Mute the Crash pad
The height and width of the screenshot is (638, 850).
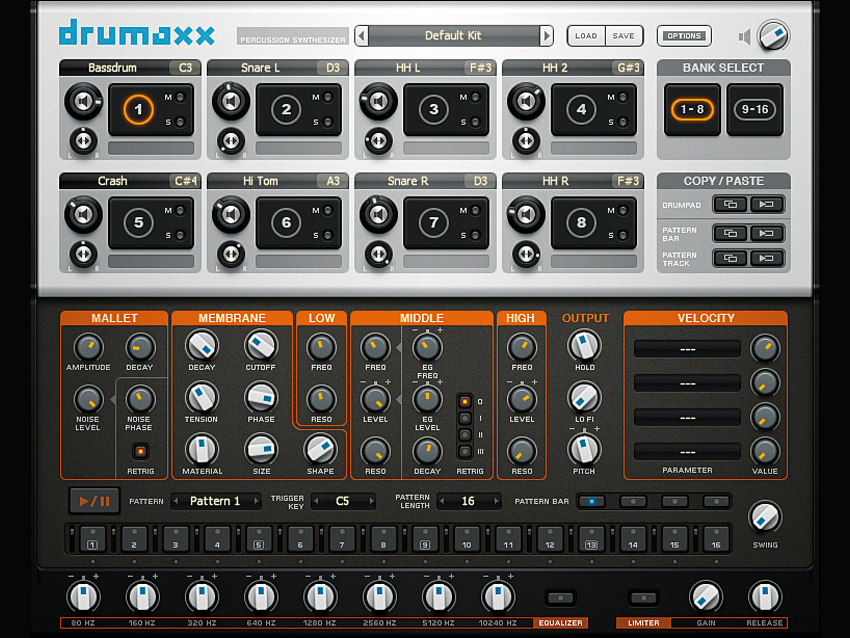point(180,210)
